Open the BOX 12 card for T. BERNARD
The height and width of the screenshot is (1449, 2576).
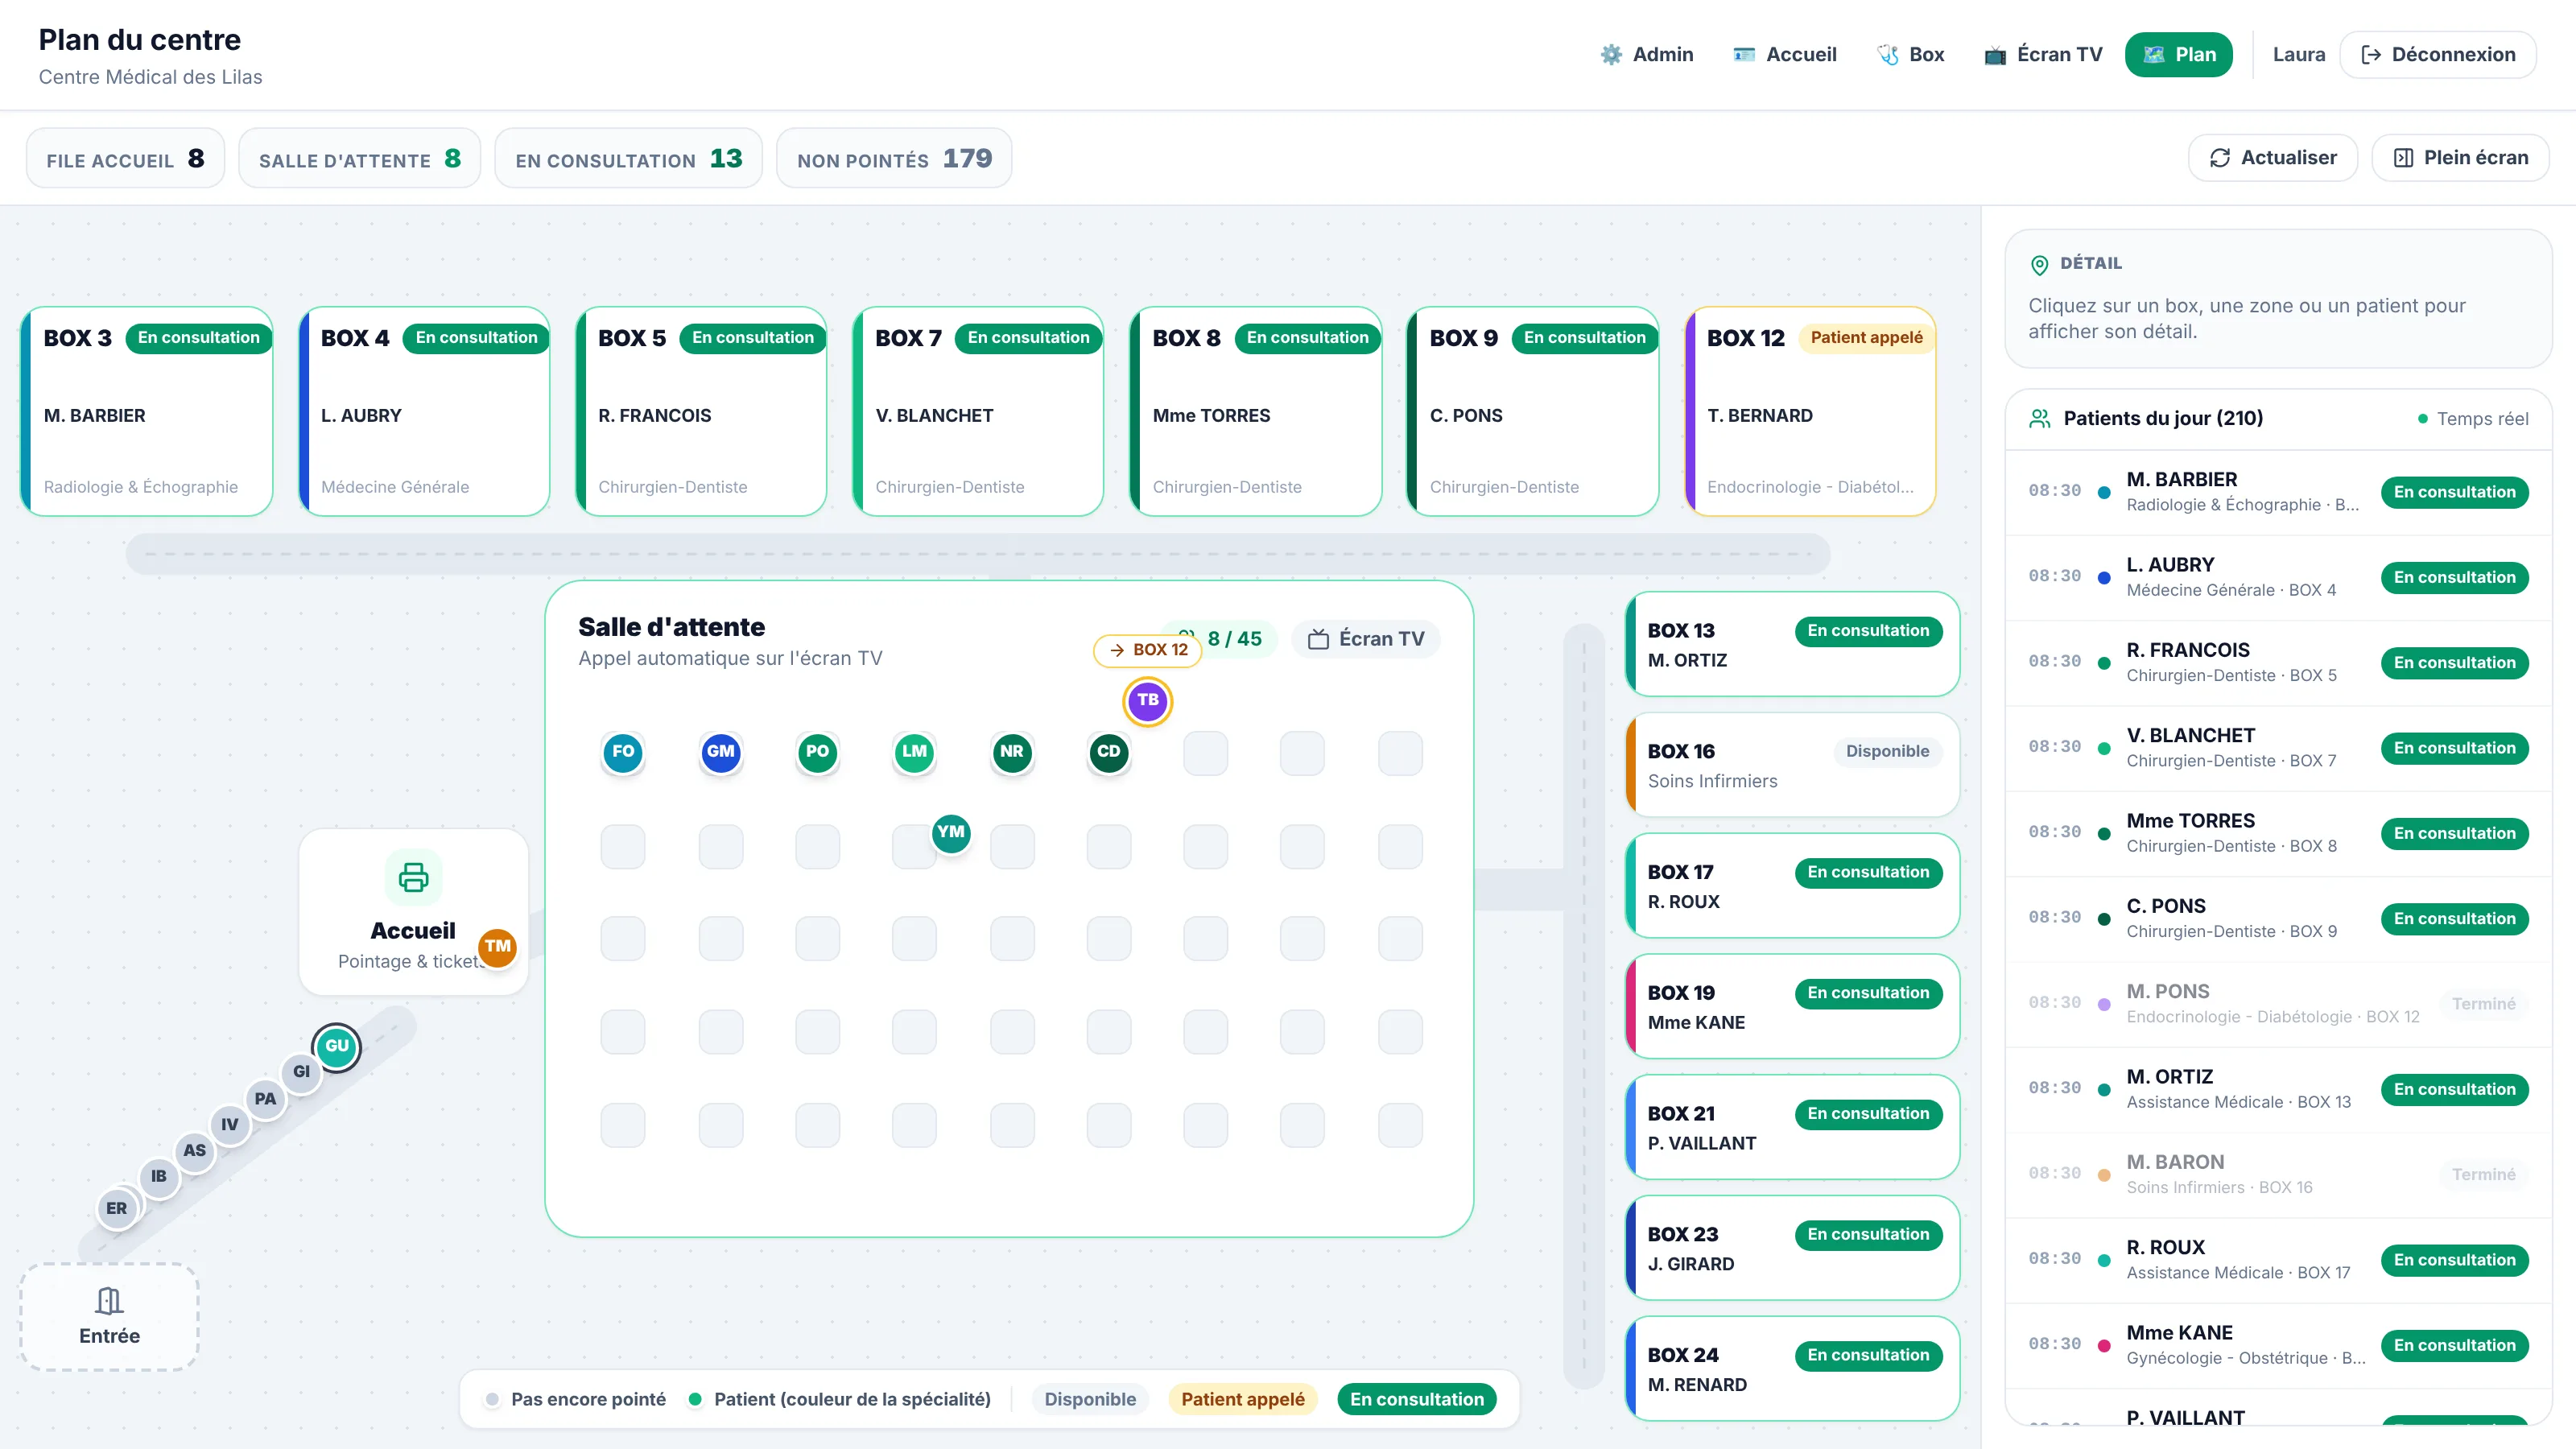1811,412
